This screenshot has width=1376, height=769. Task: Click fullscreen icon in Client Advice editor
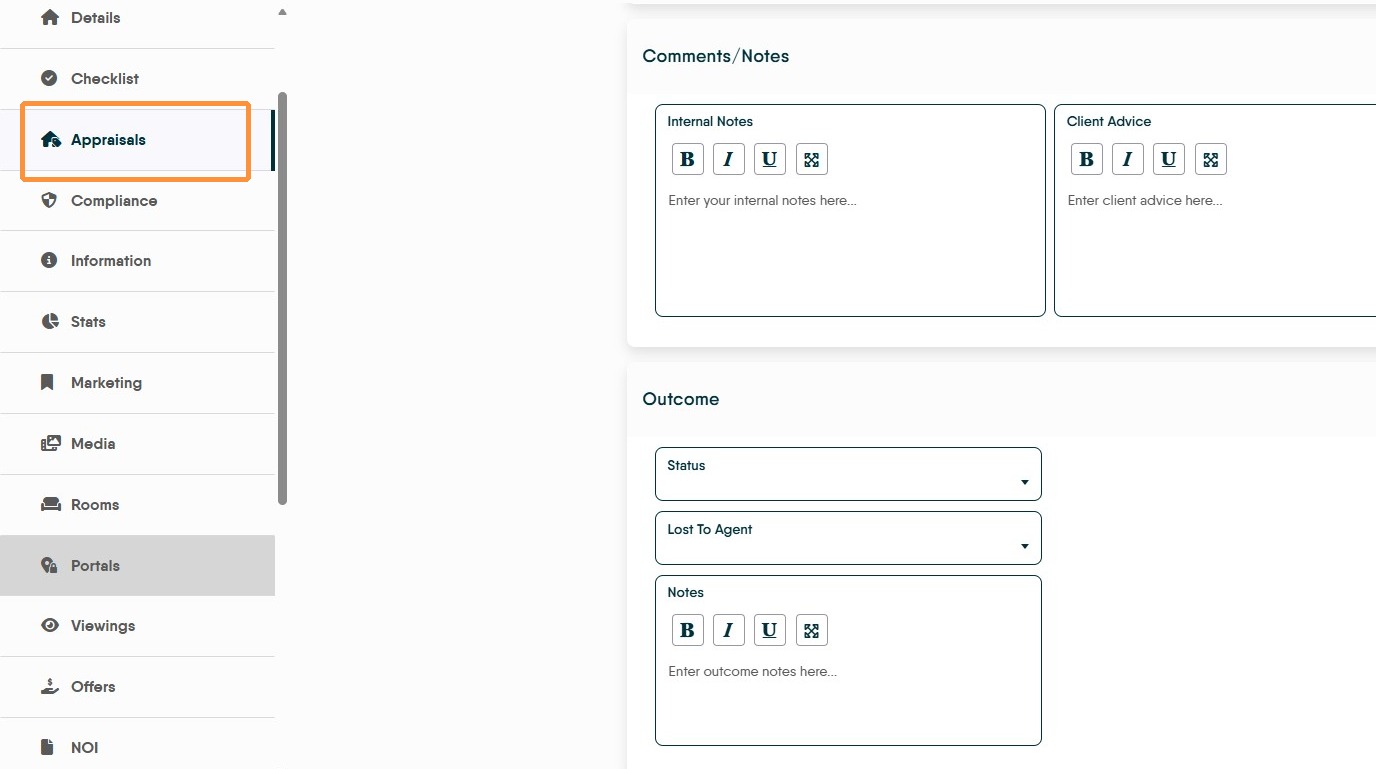point(1210,160)
